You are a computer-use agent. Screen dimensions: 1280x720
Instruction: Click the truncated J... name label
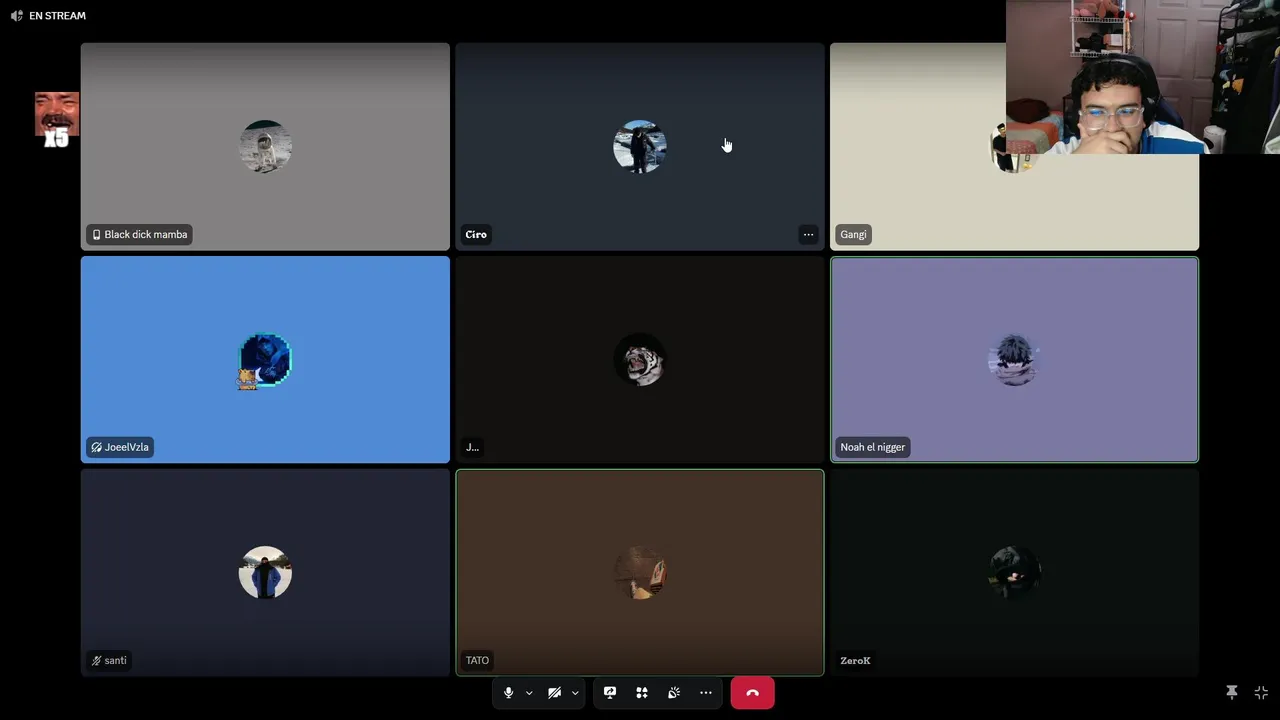472,447
